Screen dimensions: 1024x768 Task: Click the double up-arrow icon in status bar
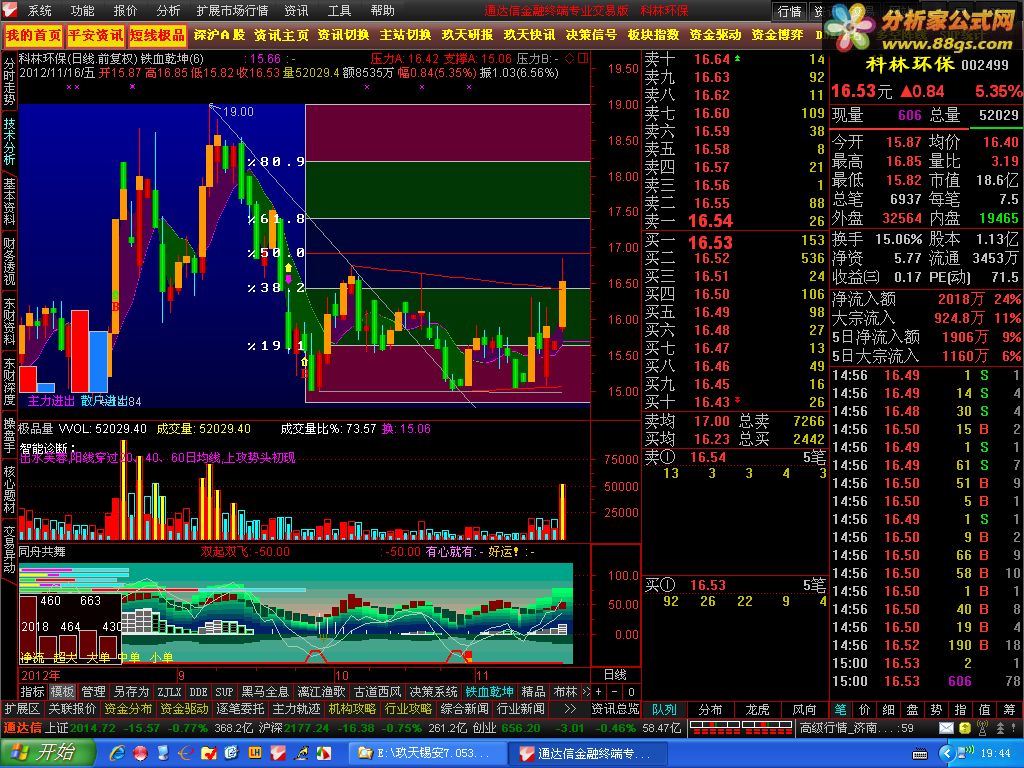point(1000,728)
